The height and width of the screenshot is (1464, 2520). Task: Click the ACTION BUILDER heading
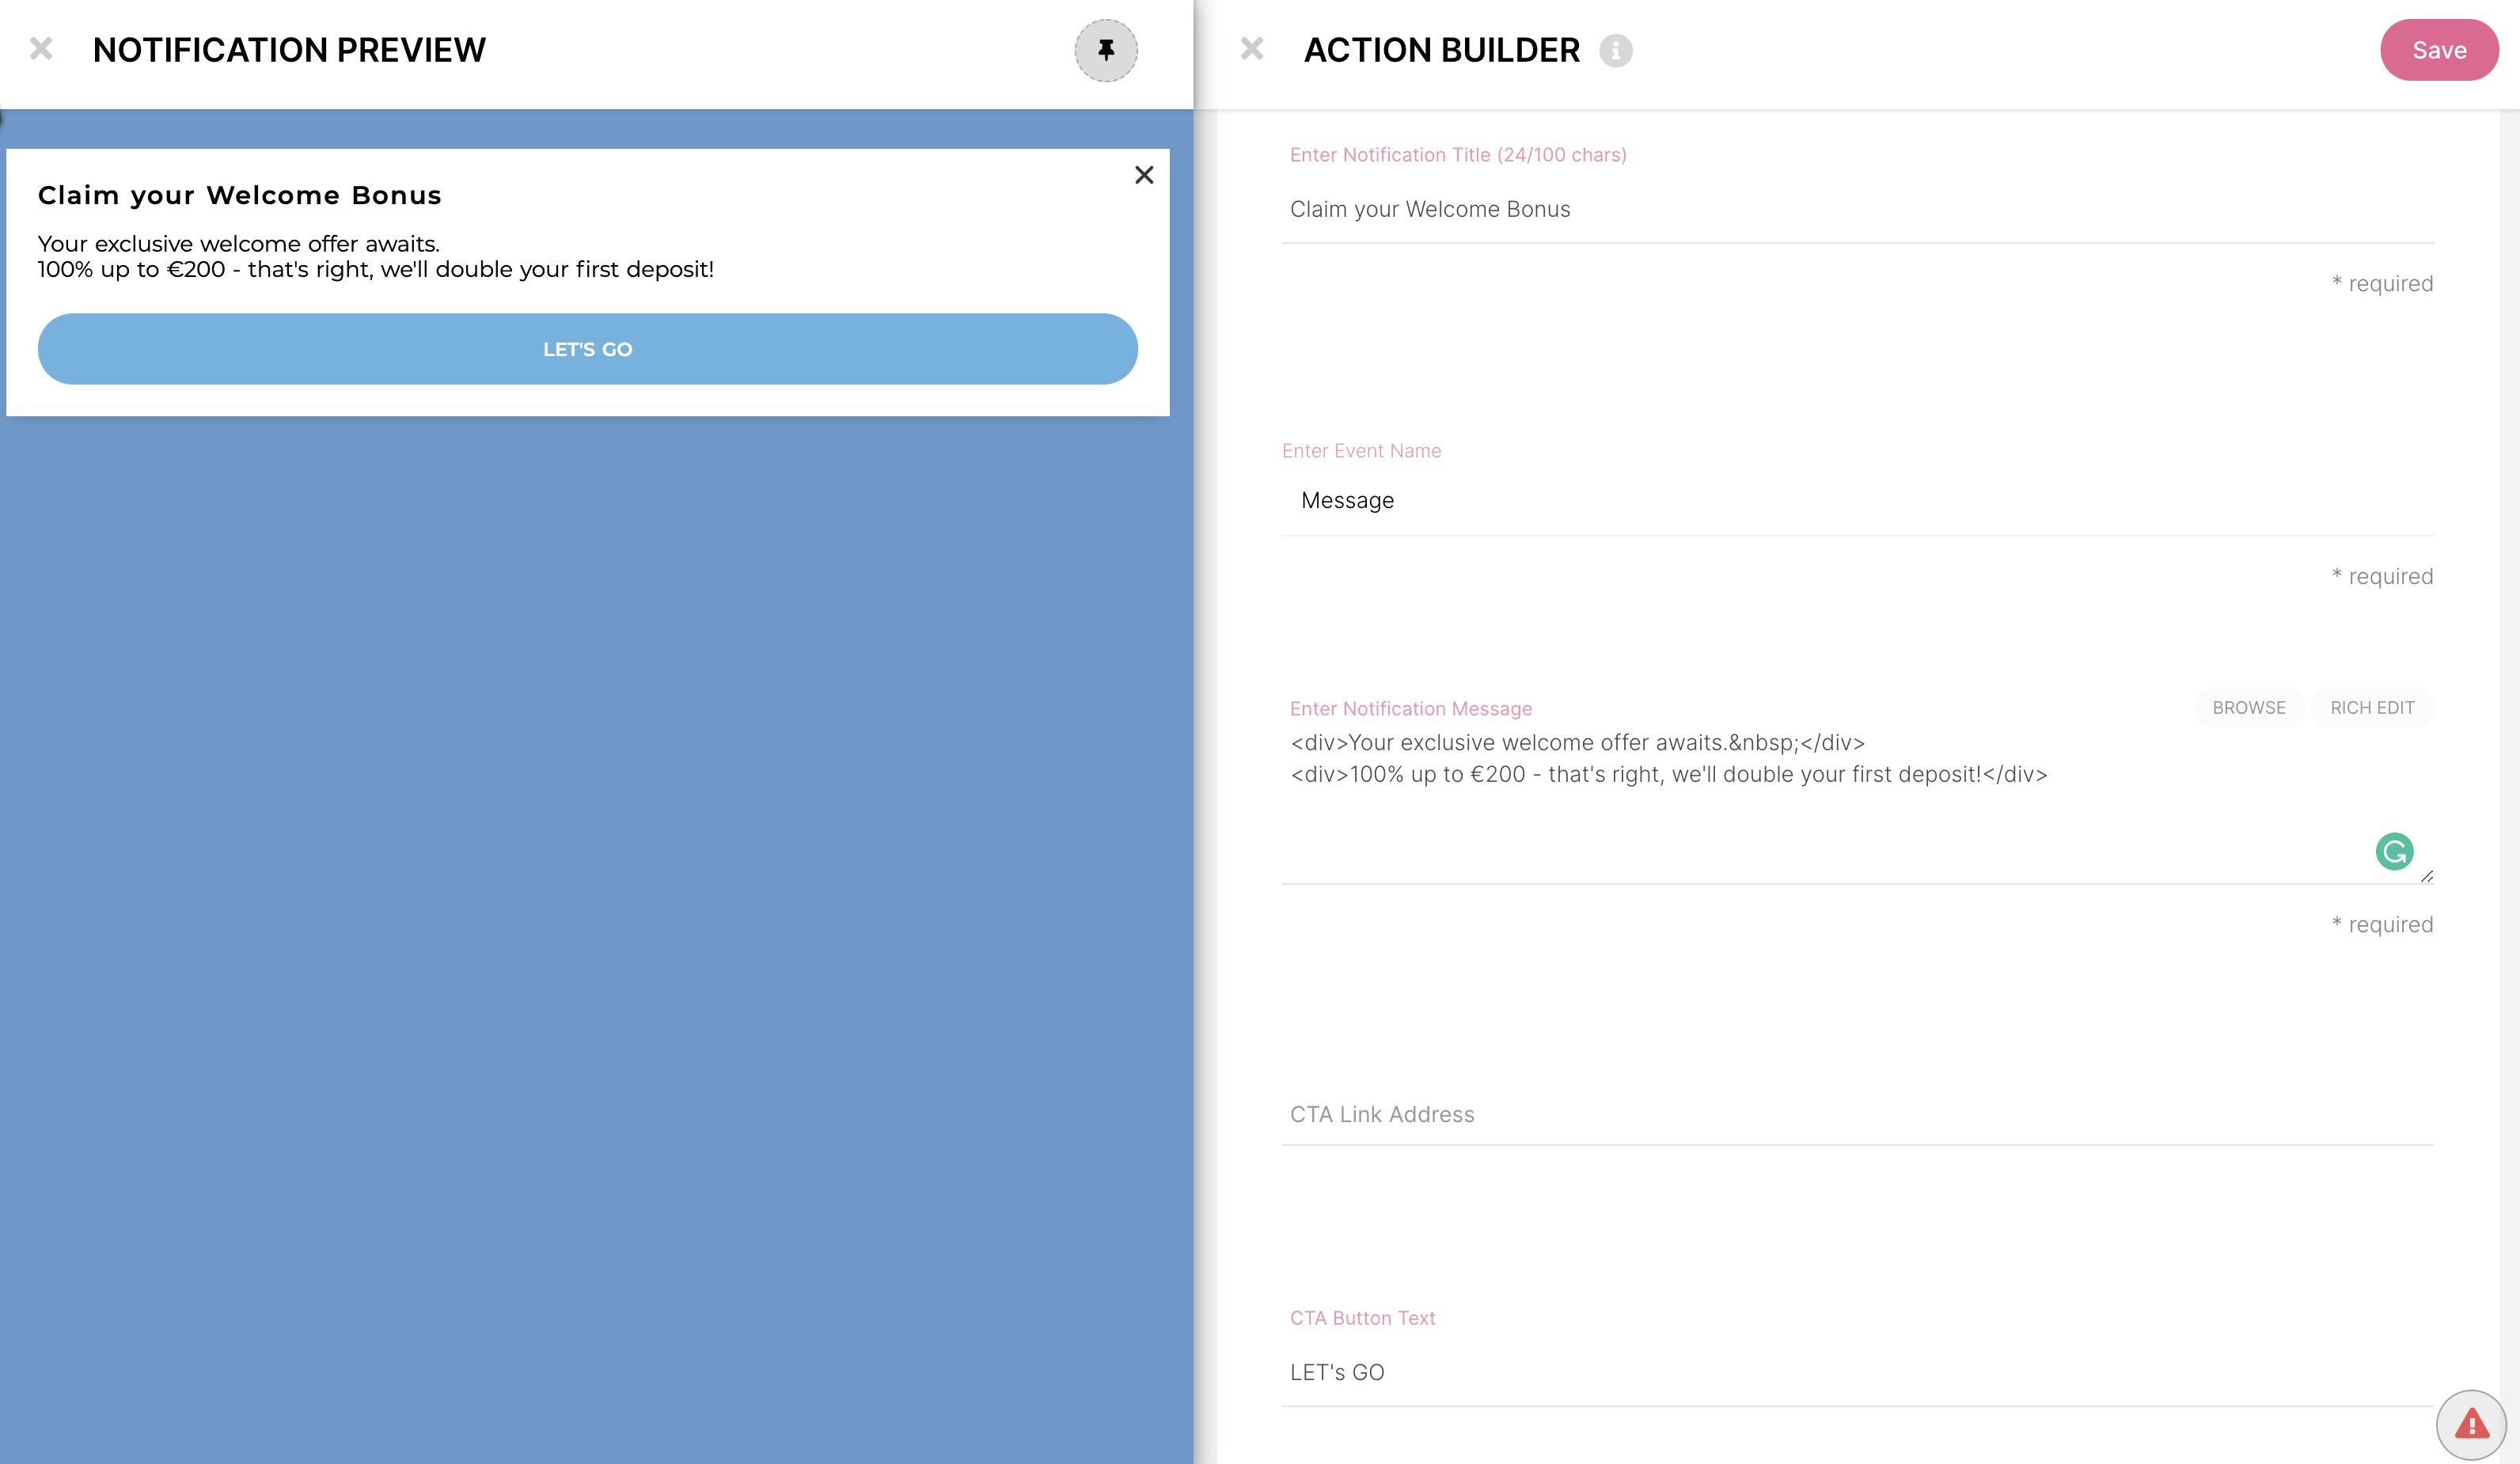(x=1442, y=50)
